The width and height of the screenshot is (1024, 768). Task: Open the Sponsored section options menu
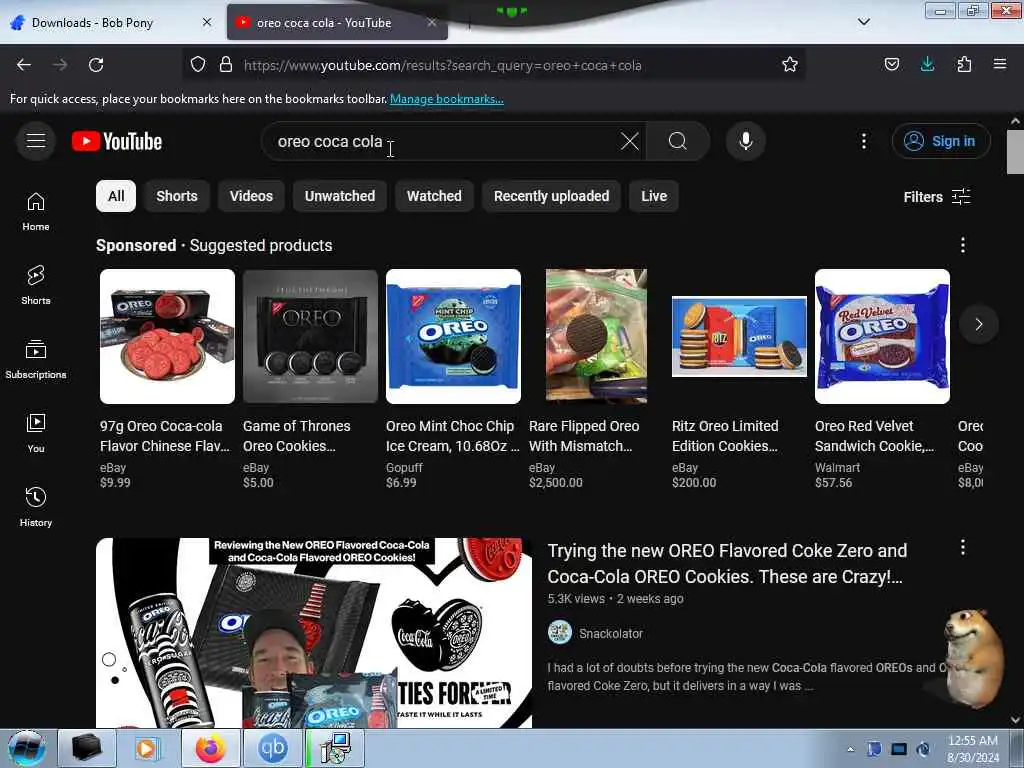coord(963,245)
